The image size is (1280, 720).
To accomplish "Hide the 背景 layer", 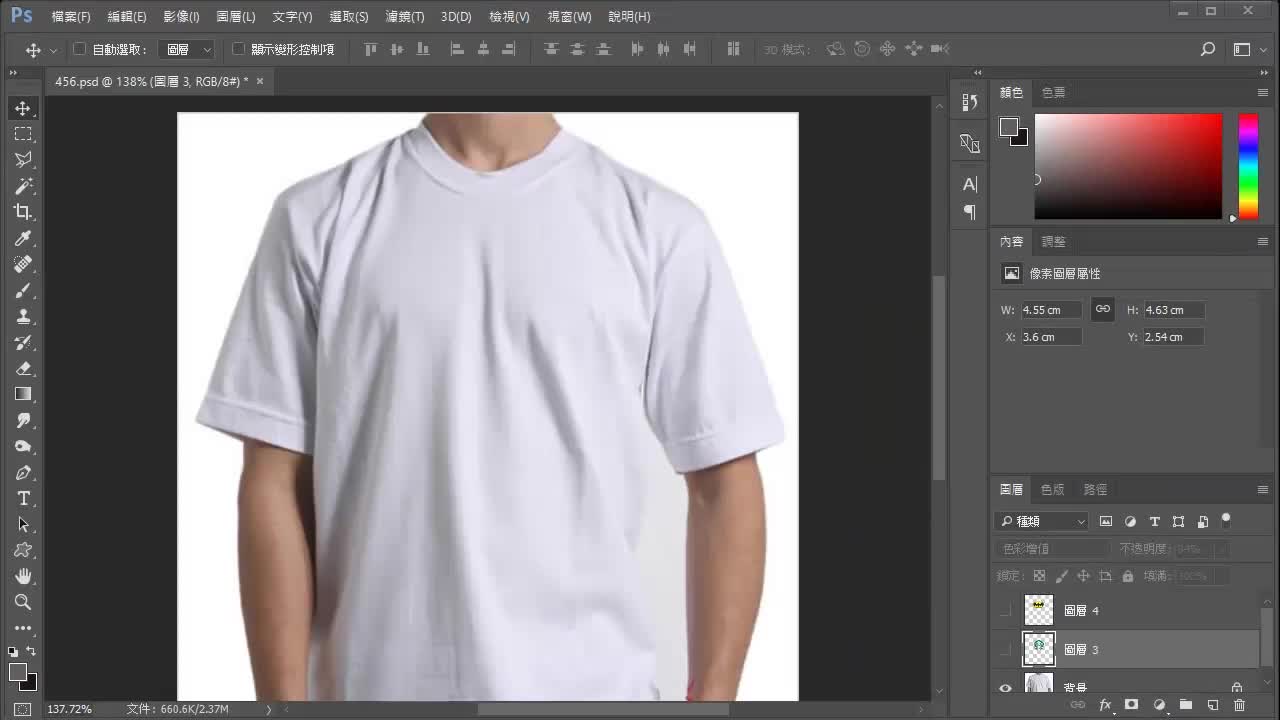I will 1005,688.
